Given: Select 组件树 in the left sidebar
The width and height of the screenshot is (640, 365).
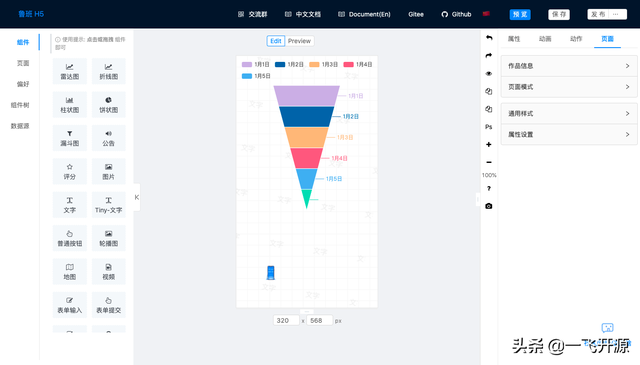Looking at the screenshot, I should click(x=20, y=105).
